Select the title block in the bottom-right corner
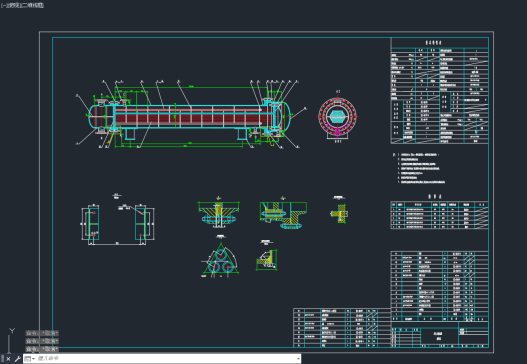This screenshot has height=364, width=527. (x=440, y=334)
